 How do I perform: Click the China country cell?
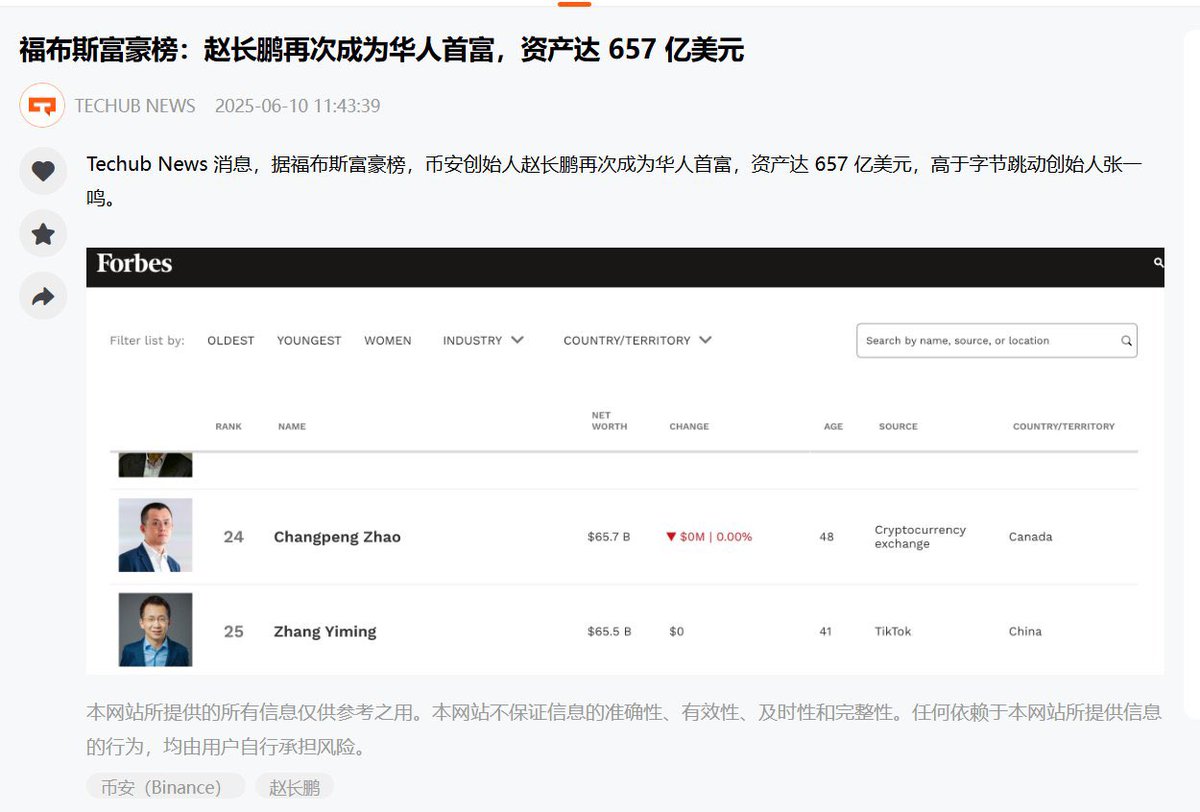(x=1025, y=632)
